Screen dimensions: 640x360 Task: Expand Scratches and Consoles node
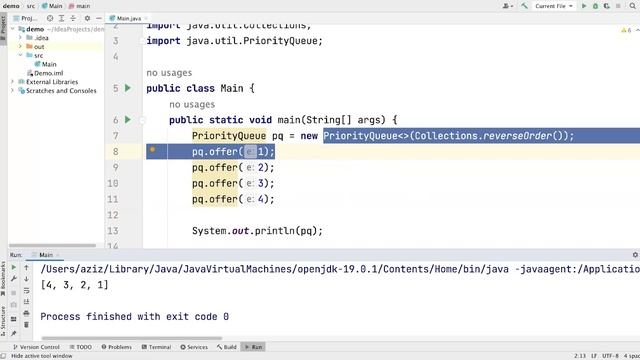tap(13, 91)
